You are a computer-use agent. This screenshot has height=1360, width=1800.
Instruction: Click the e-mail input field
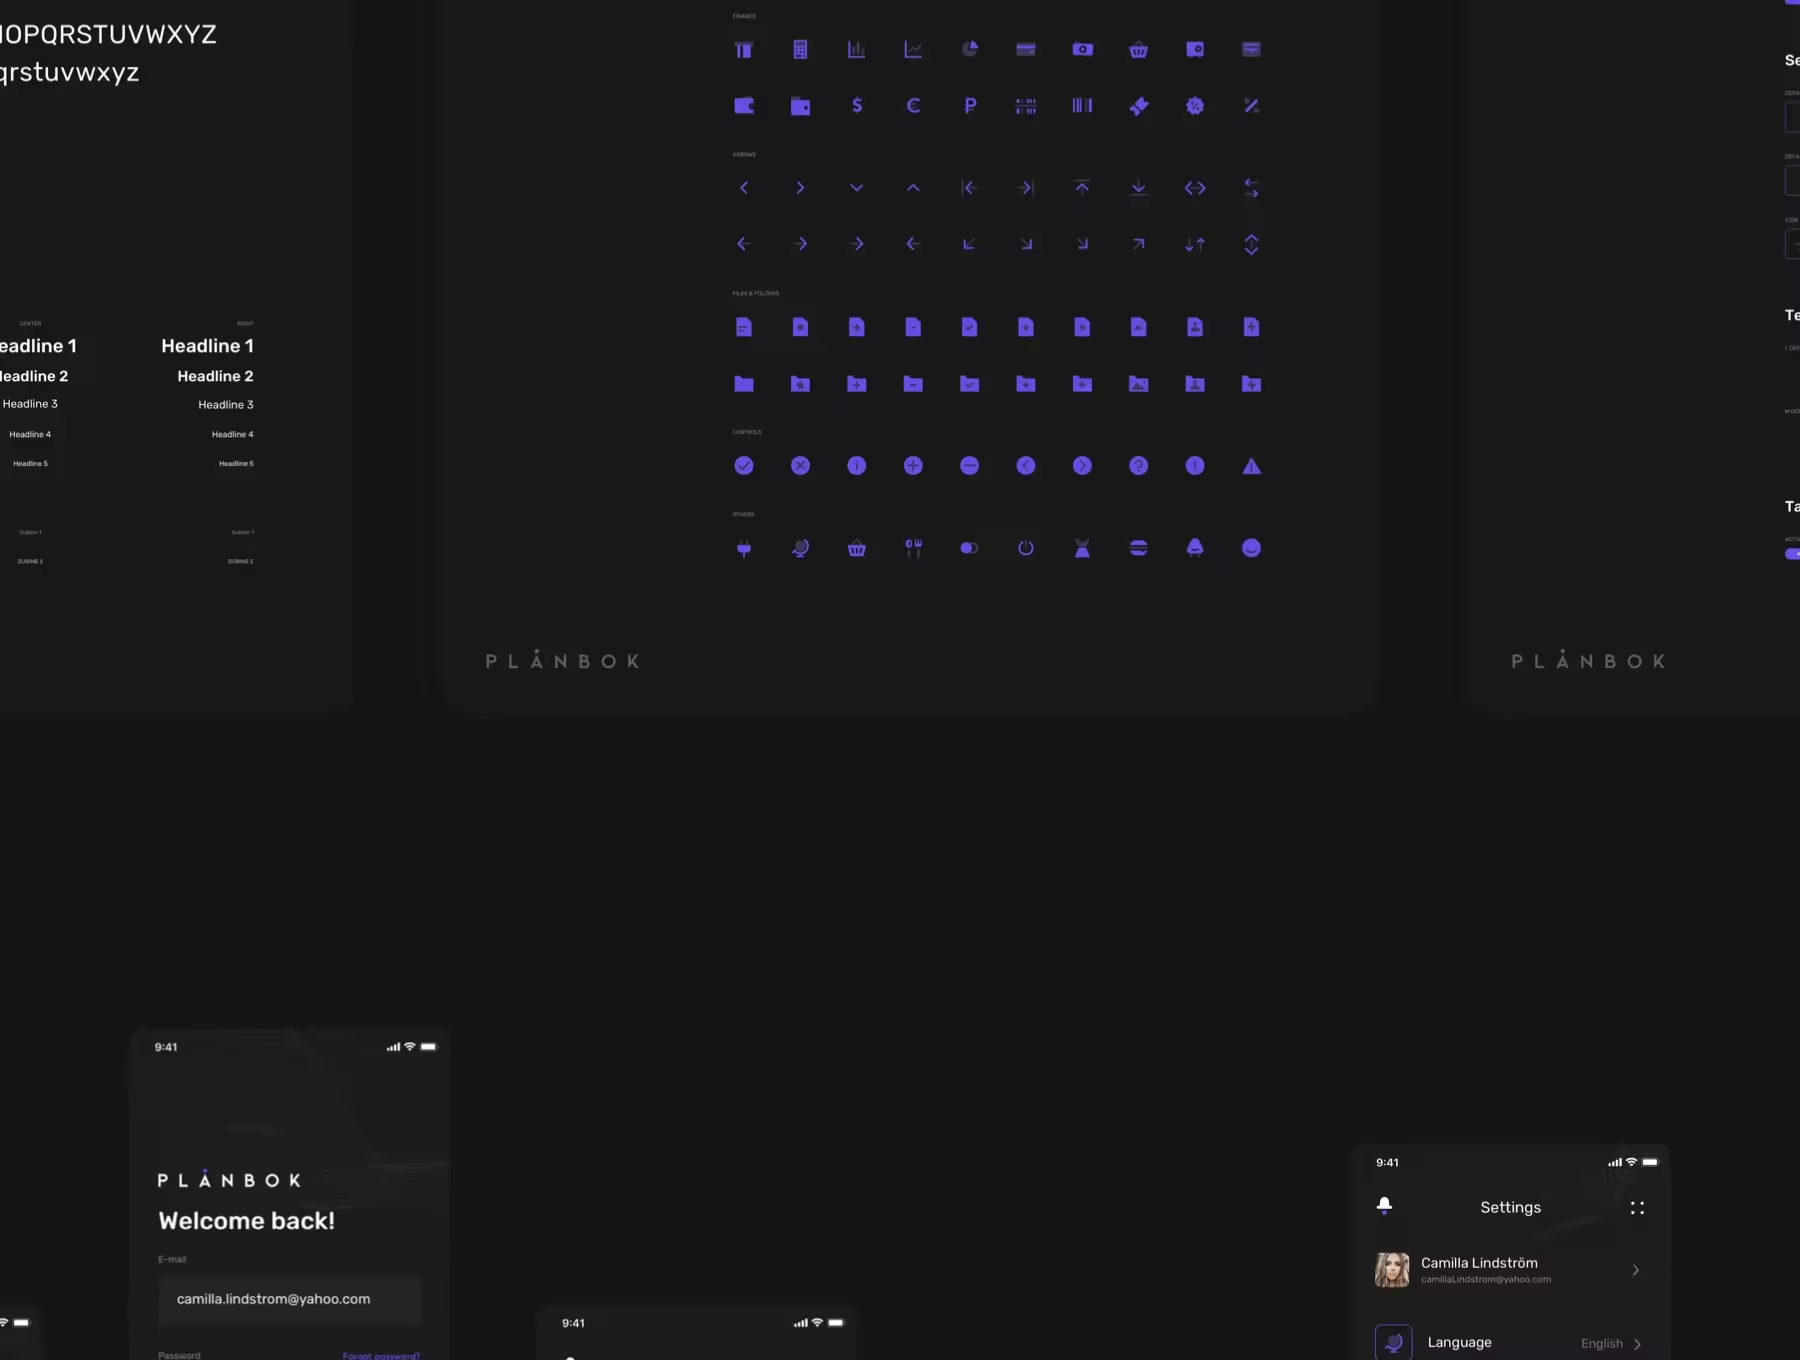click(x=289, y=1299)
